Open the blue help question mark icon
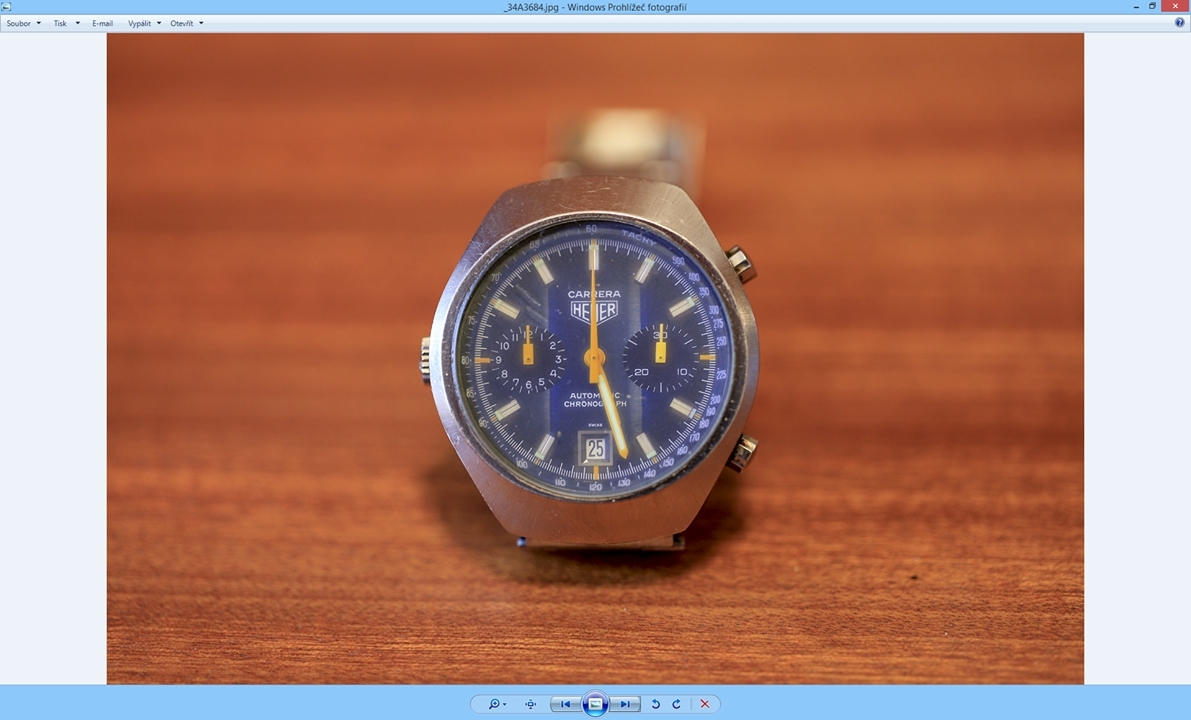This screenshot has width=1191, height=720. pyautogui.click(x=1179, y=23)
